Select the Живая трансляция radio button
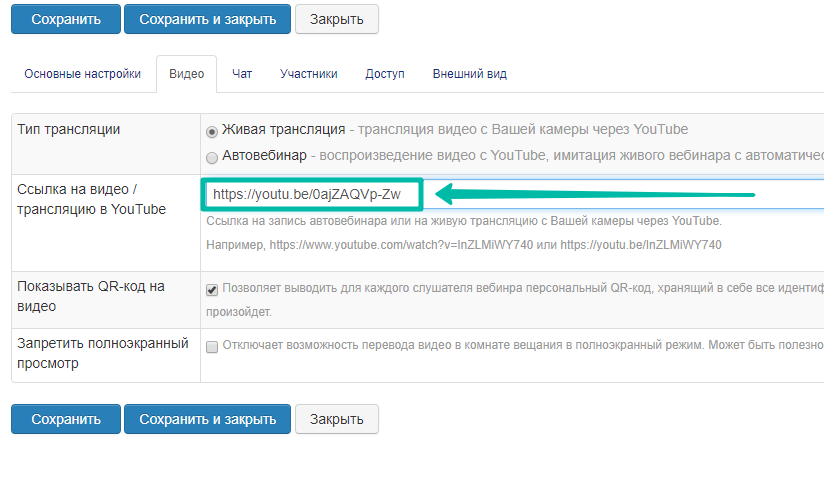824x482 pixels. (212, 131)
